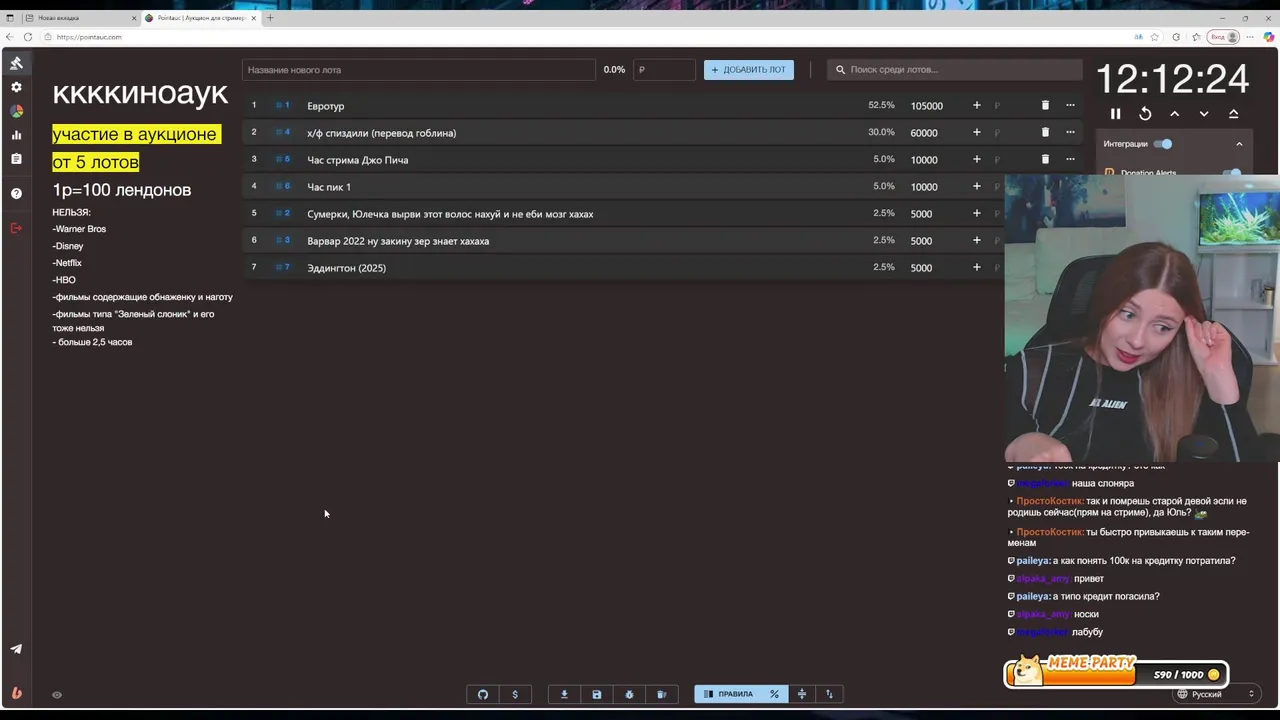1280x720 pixels.
Task: Delete the Евротур lot
Action: pos(1045,105)
